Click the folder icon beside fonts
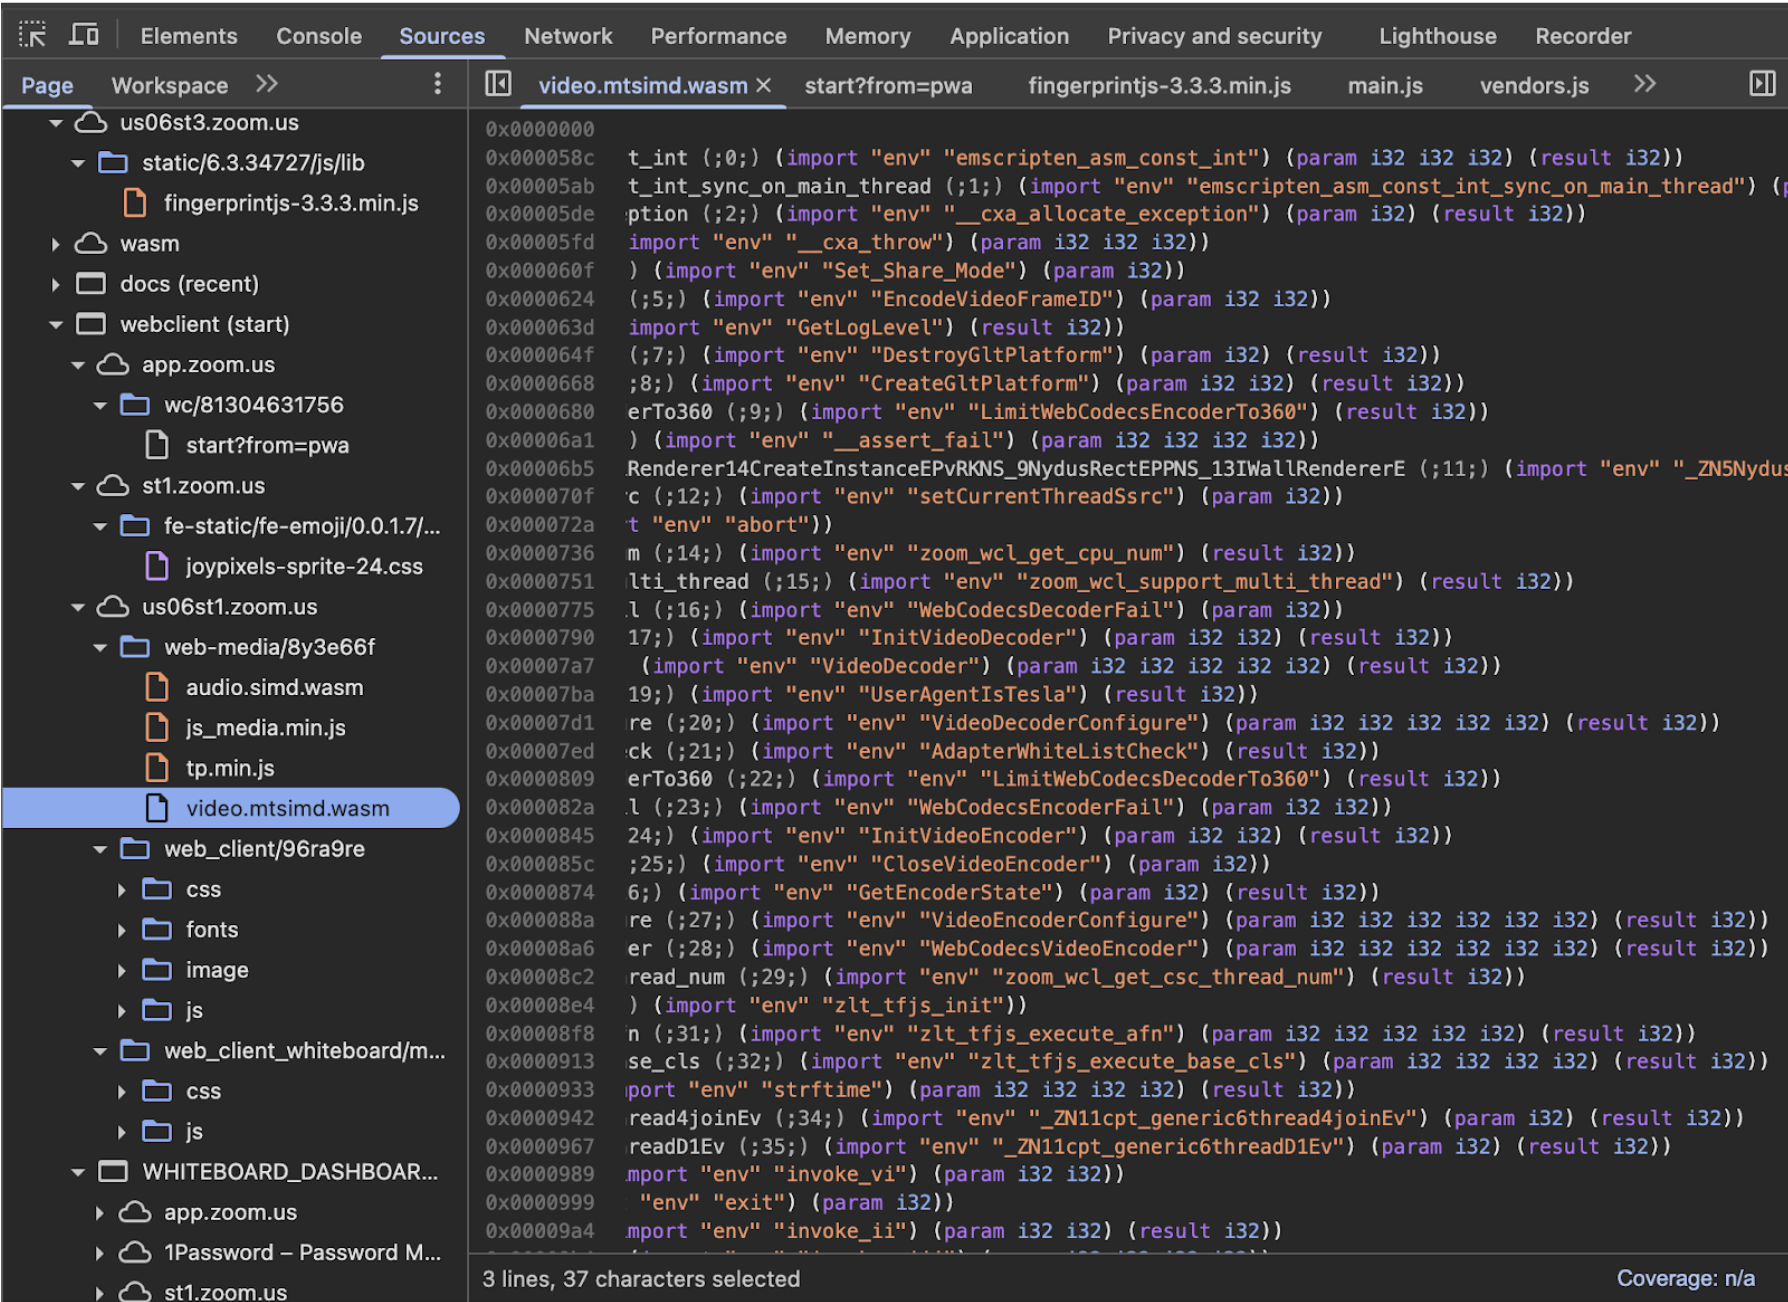This screenshot has width=1788, height=1302. (157, 930)
